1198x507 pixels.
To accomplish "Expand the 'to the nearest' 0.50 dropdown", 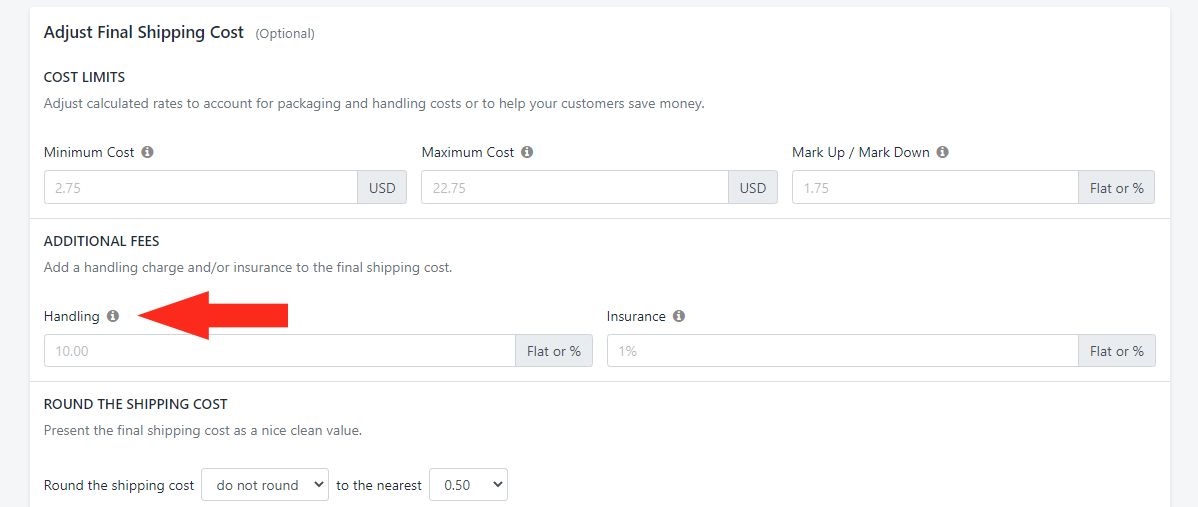I will coord(468,485).
